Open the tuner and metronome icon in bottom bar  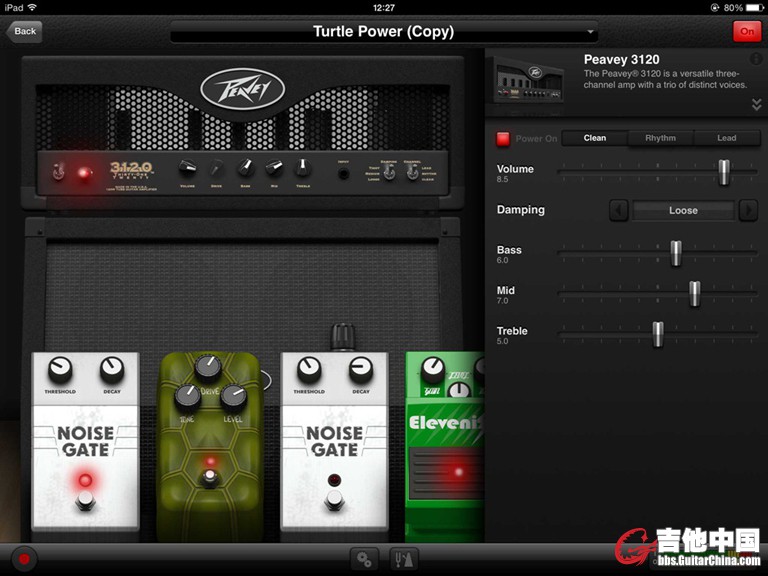pos(404,559)
